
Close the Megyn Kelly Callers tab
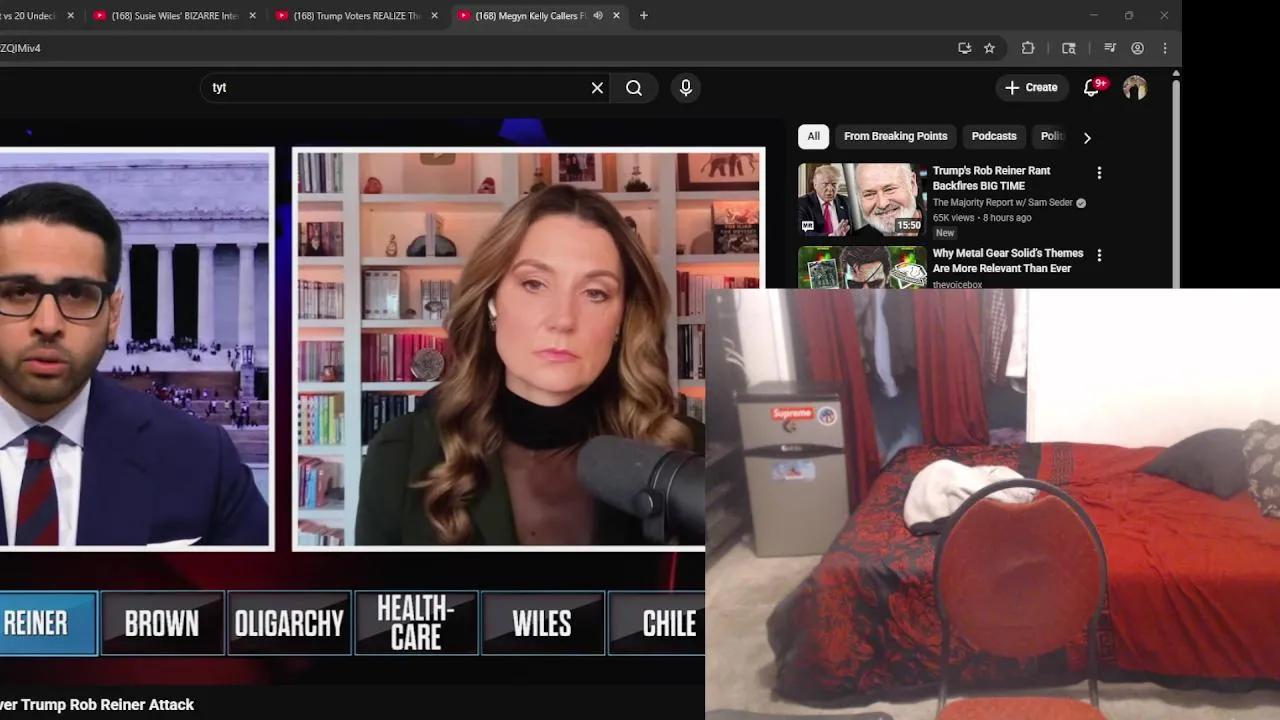pos(616,16)
